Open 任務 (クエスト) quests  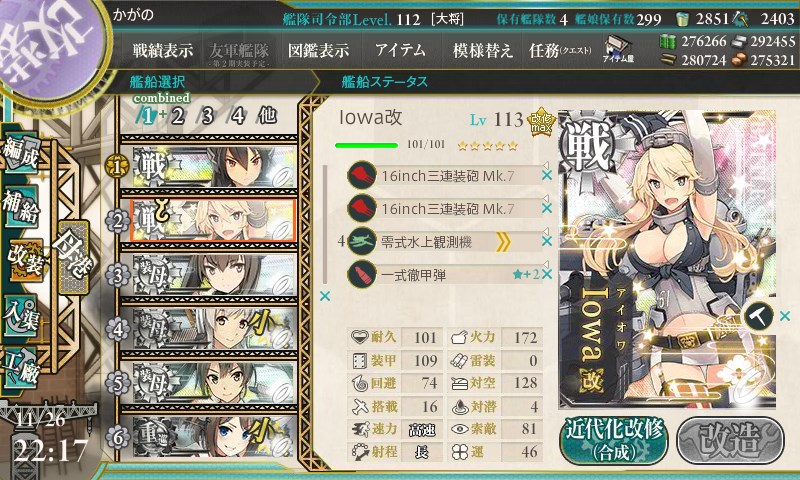(560, 50)
